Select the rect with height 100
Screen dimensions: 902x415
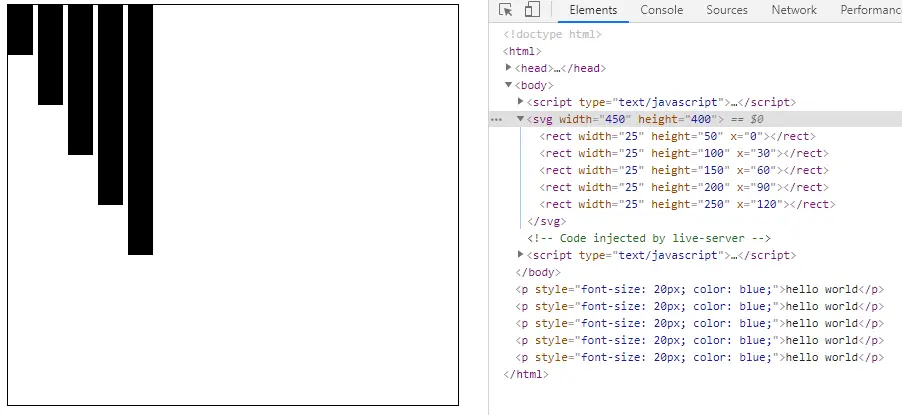(684, 153)
